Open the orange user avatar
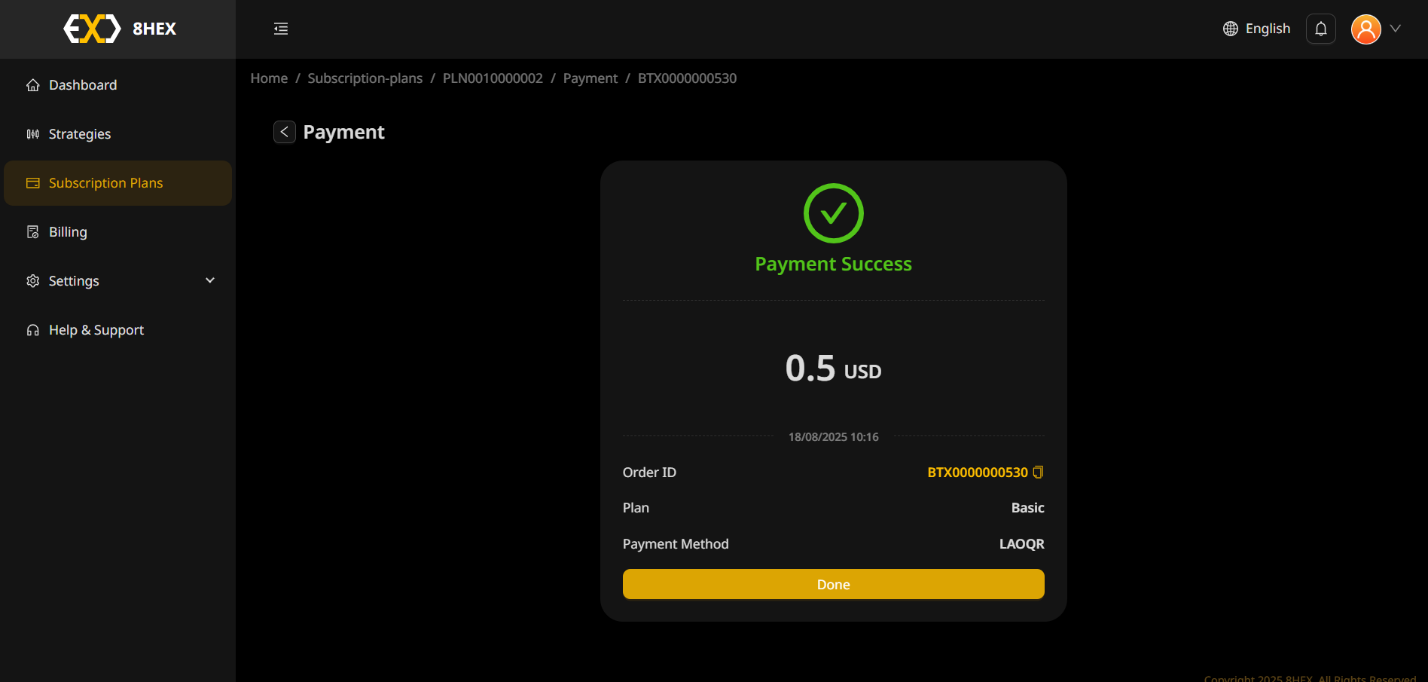1428x682 pixels. tap(1366, 28)
